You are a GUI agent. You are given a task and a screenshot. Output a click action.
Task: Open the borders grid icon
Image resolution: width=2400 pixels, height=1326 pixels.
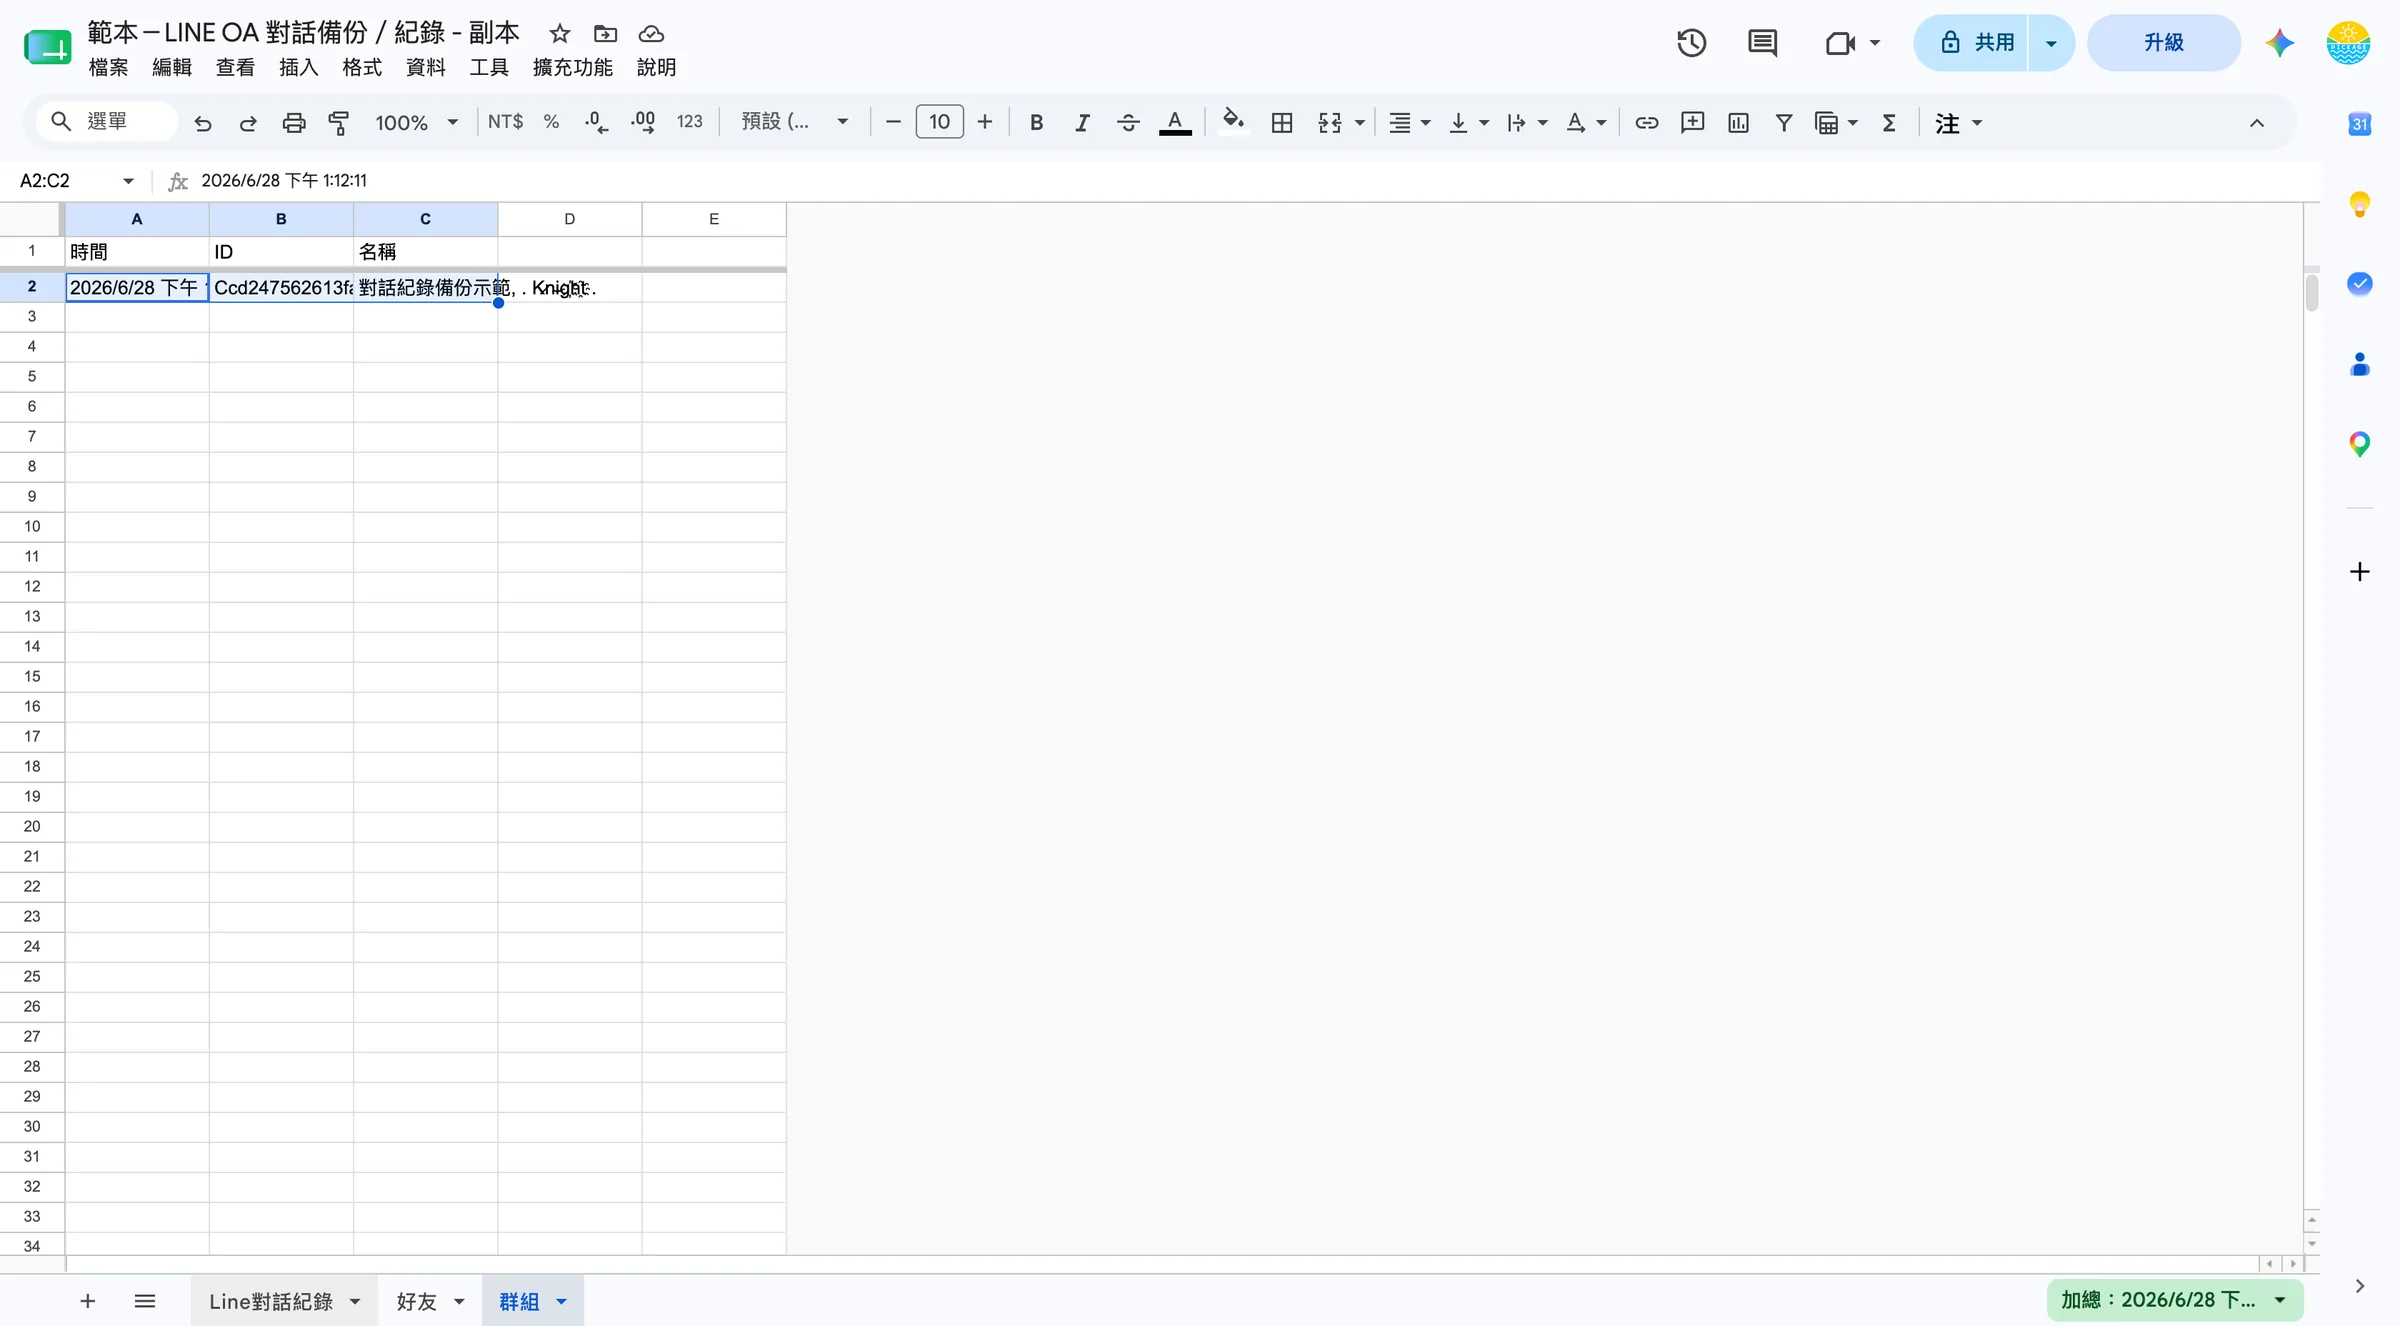click(1282, 122)
